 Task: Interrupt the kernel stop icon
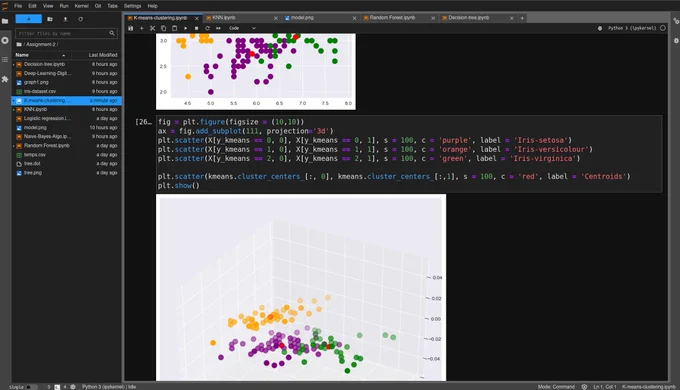(x=196, y=28)
